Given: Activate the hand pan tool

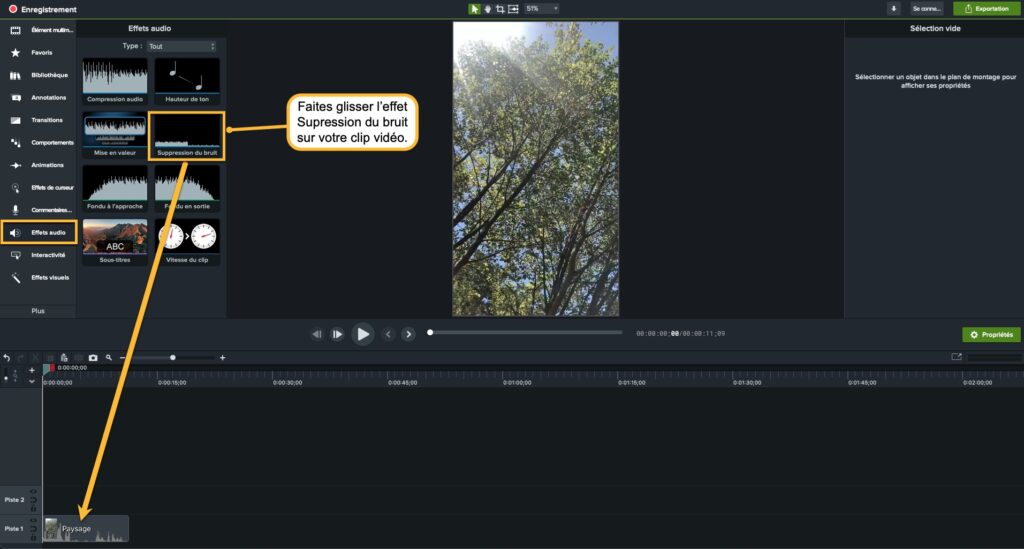Looking at the screenshot, I should (x=487, y=8).
